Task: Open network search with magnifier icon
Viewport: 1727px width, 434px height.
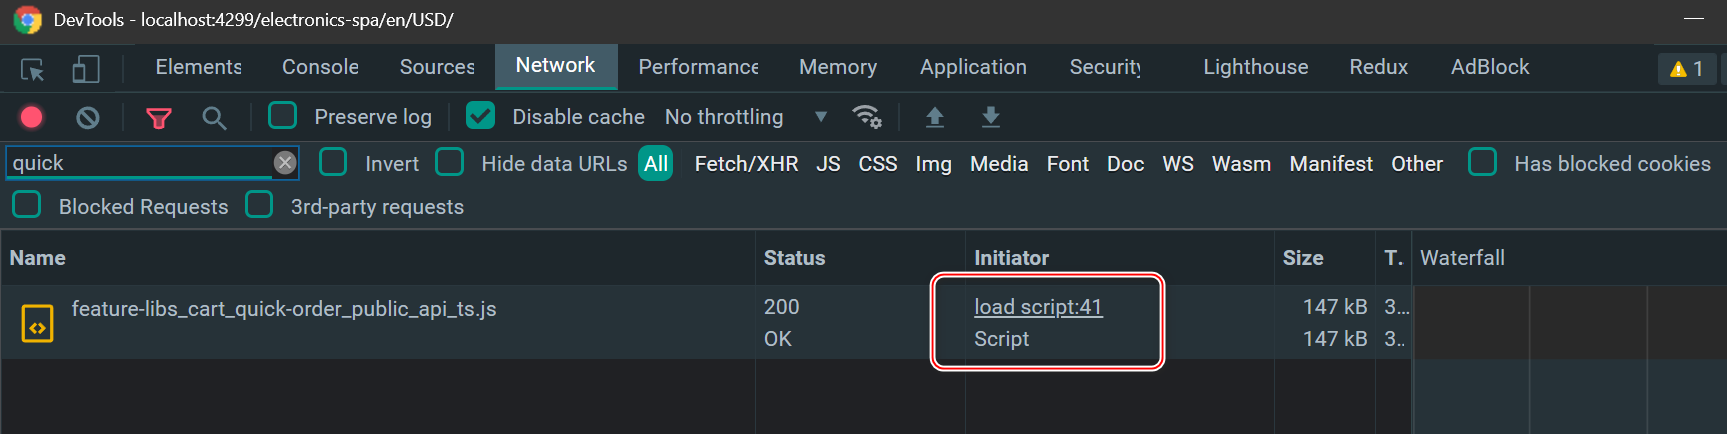Action: [x=213, y=118]
